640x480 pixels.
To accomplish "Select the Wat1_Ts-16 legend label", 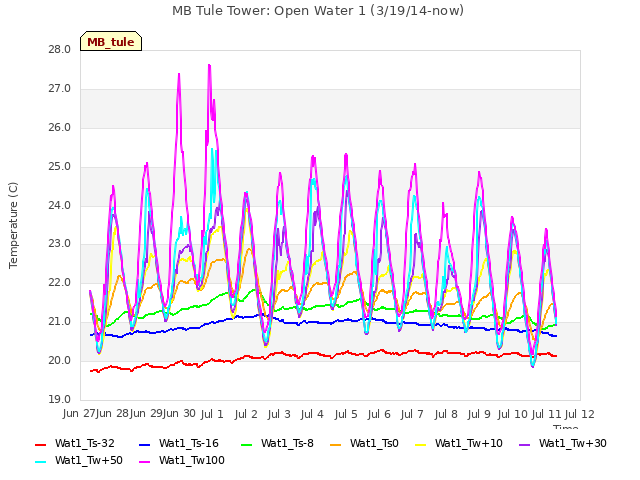I will tap(189, 443).
